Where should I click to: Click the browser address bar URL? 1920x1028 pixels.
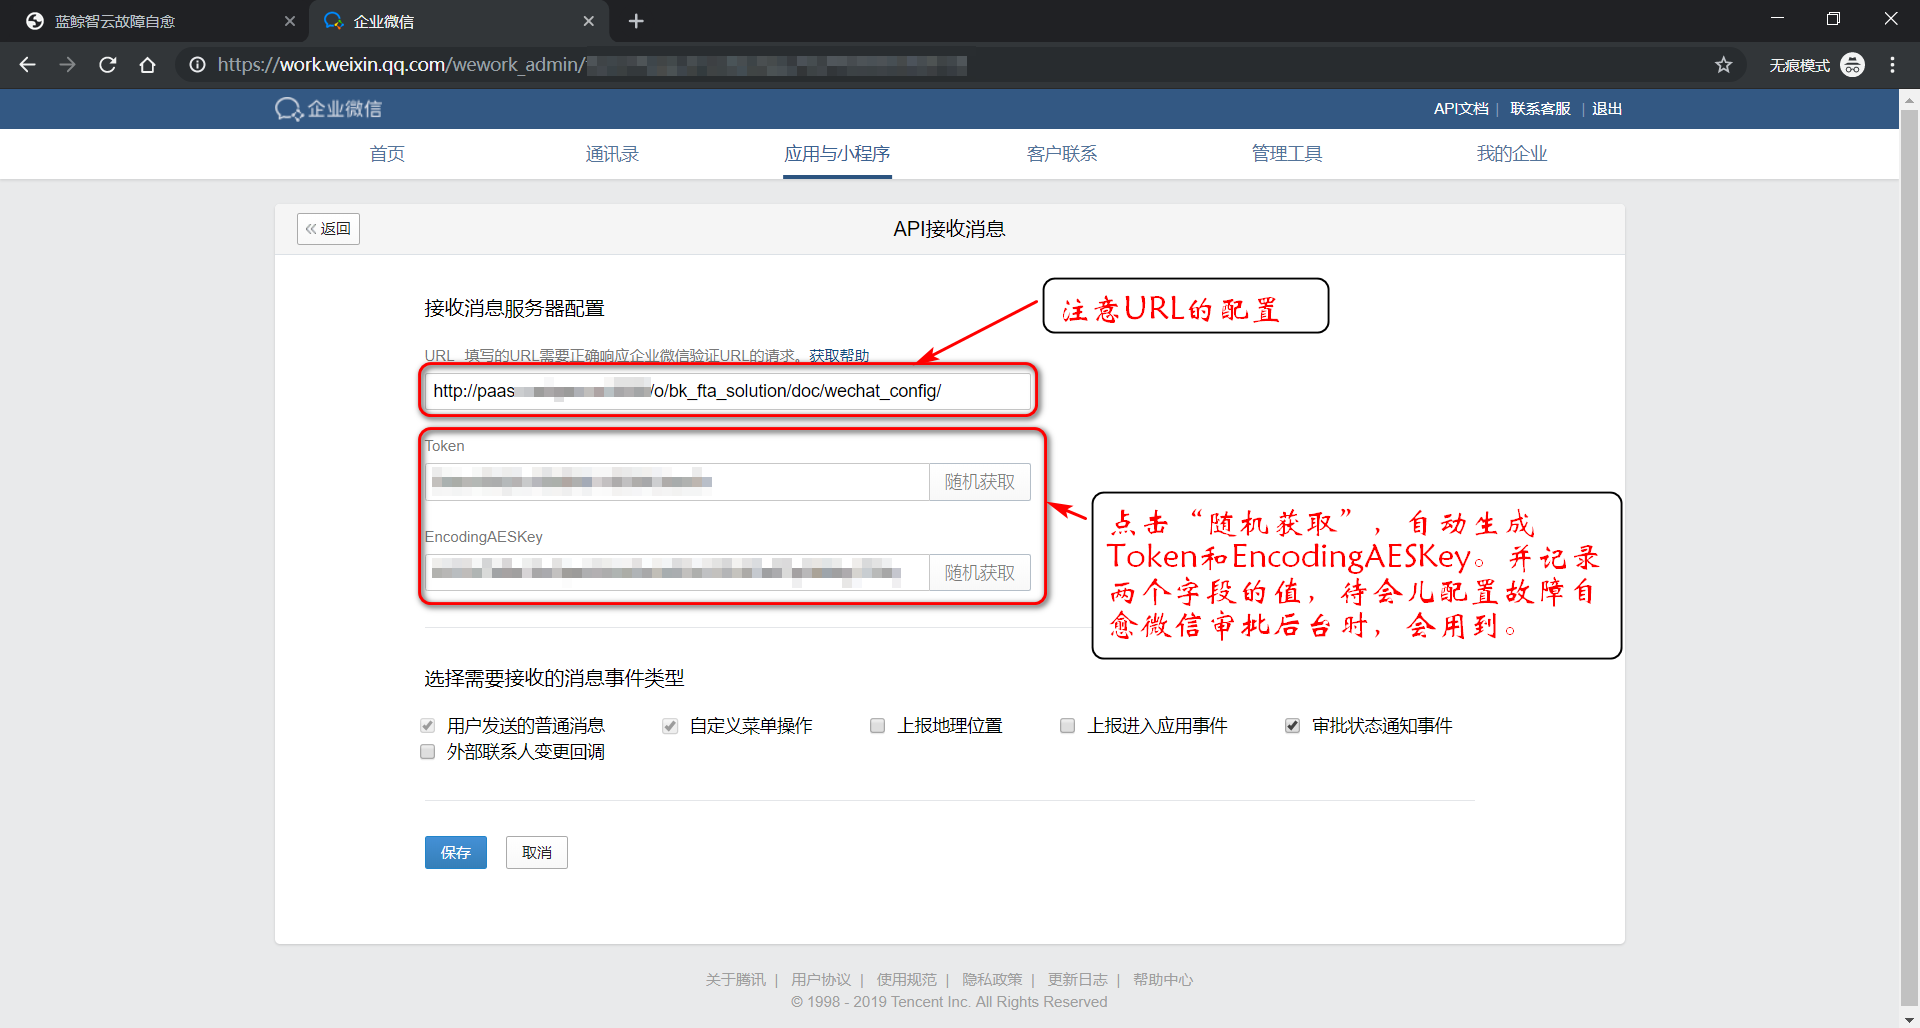592,65
